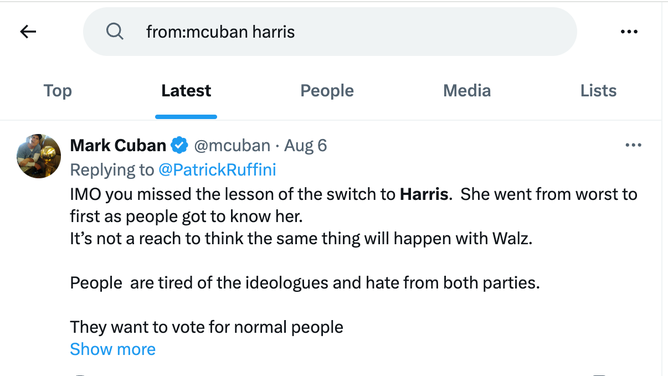
Task: Open Mark Cuban's profile avatar
Action: click(39, 156)
